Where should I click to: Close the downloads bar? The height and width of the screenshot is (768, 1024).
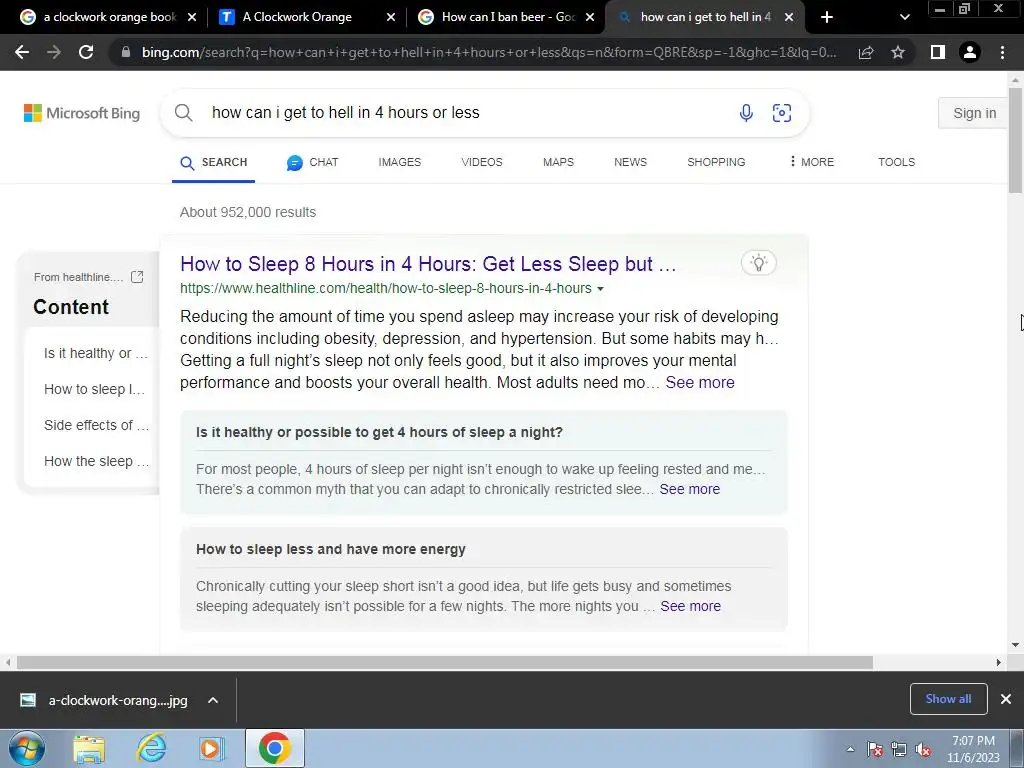tap(1006, 699)
